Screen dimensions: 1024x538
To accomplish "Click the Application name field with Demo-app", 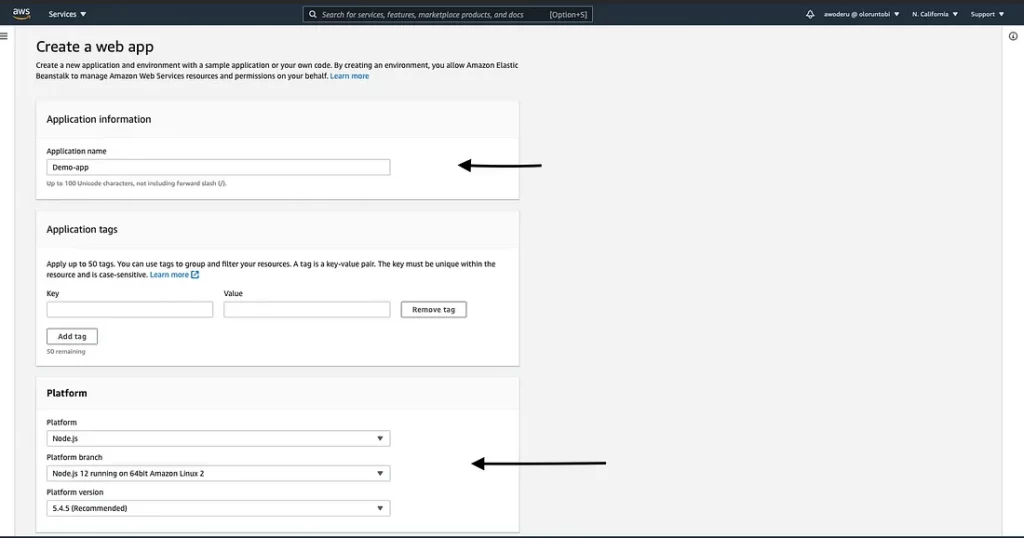I will (x=218, y=168).
